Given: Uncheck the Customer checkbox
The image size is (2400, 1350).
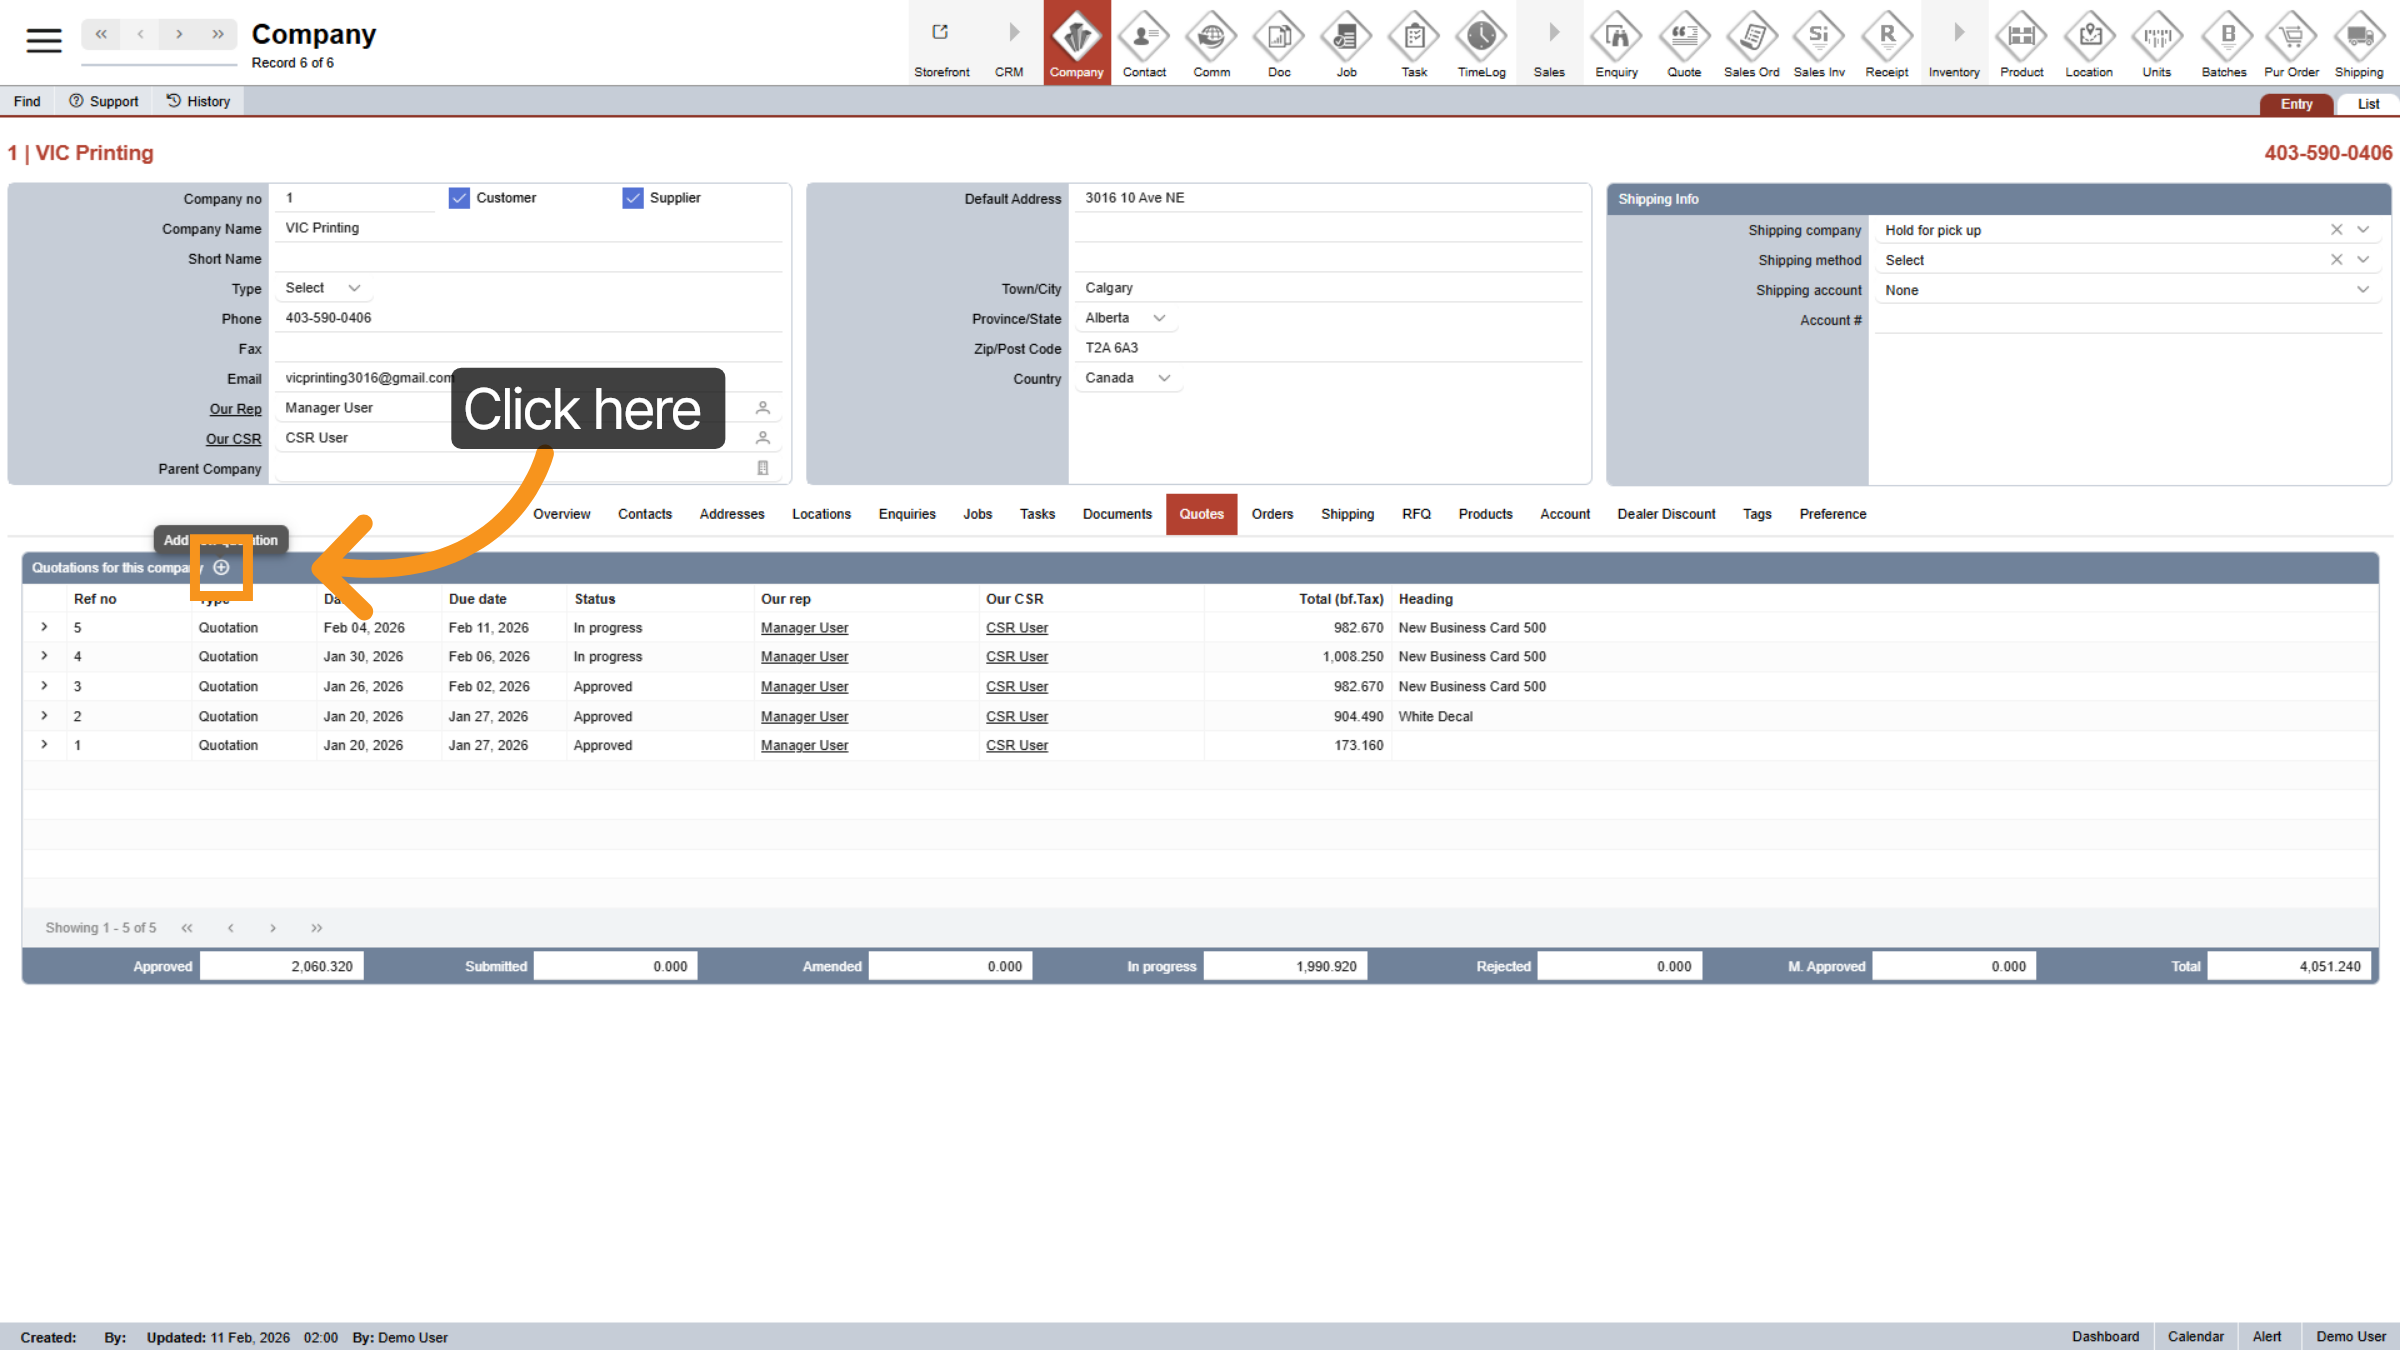Looking at the screenshot, I should click(459, 198).
